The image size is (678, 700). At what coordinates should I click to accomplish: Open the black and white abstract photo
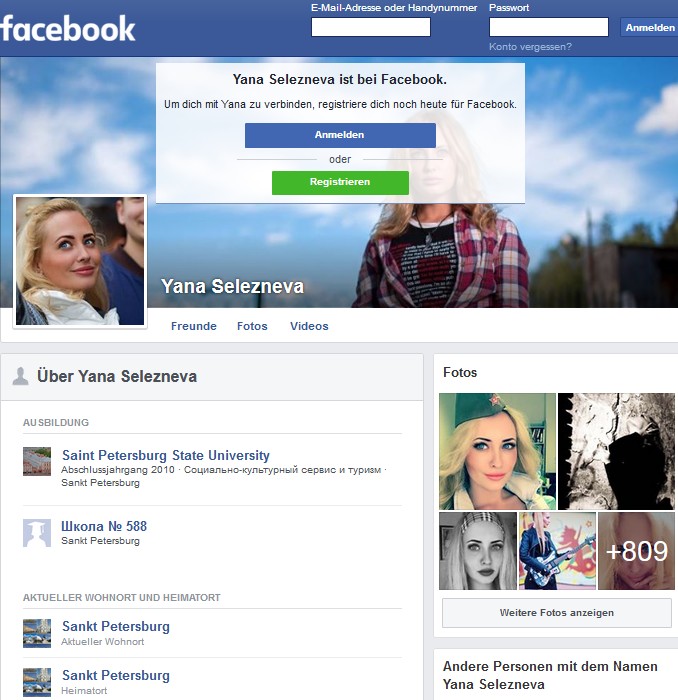(616, 451)
